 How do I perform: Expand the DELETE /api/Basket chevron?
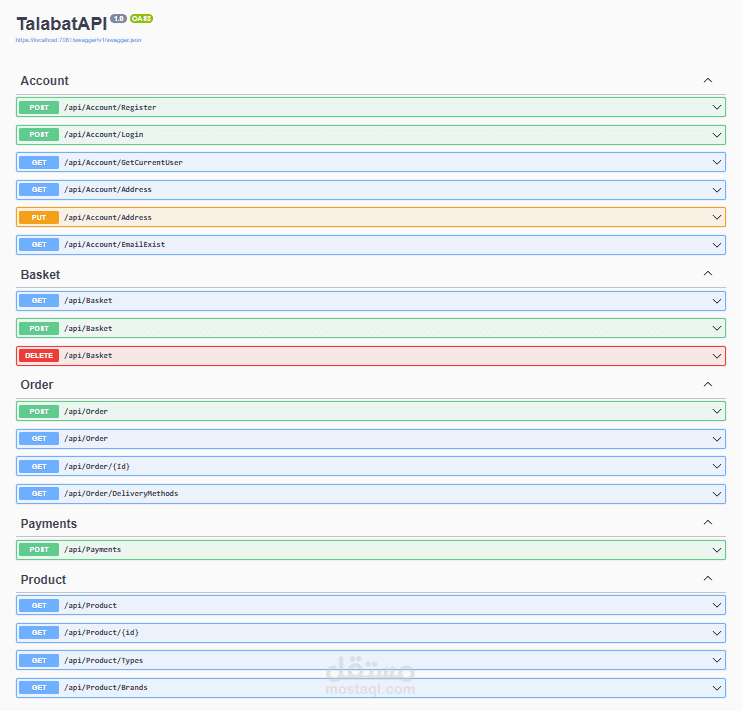pyautogui.click(x=717, y=356)
